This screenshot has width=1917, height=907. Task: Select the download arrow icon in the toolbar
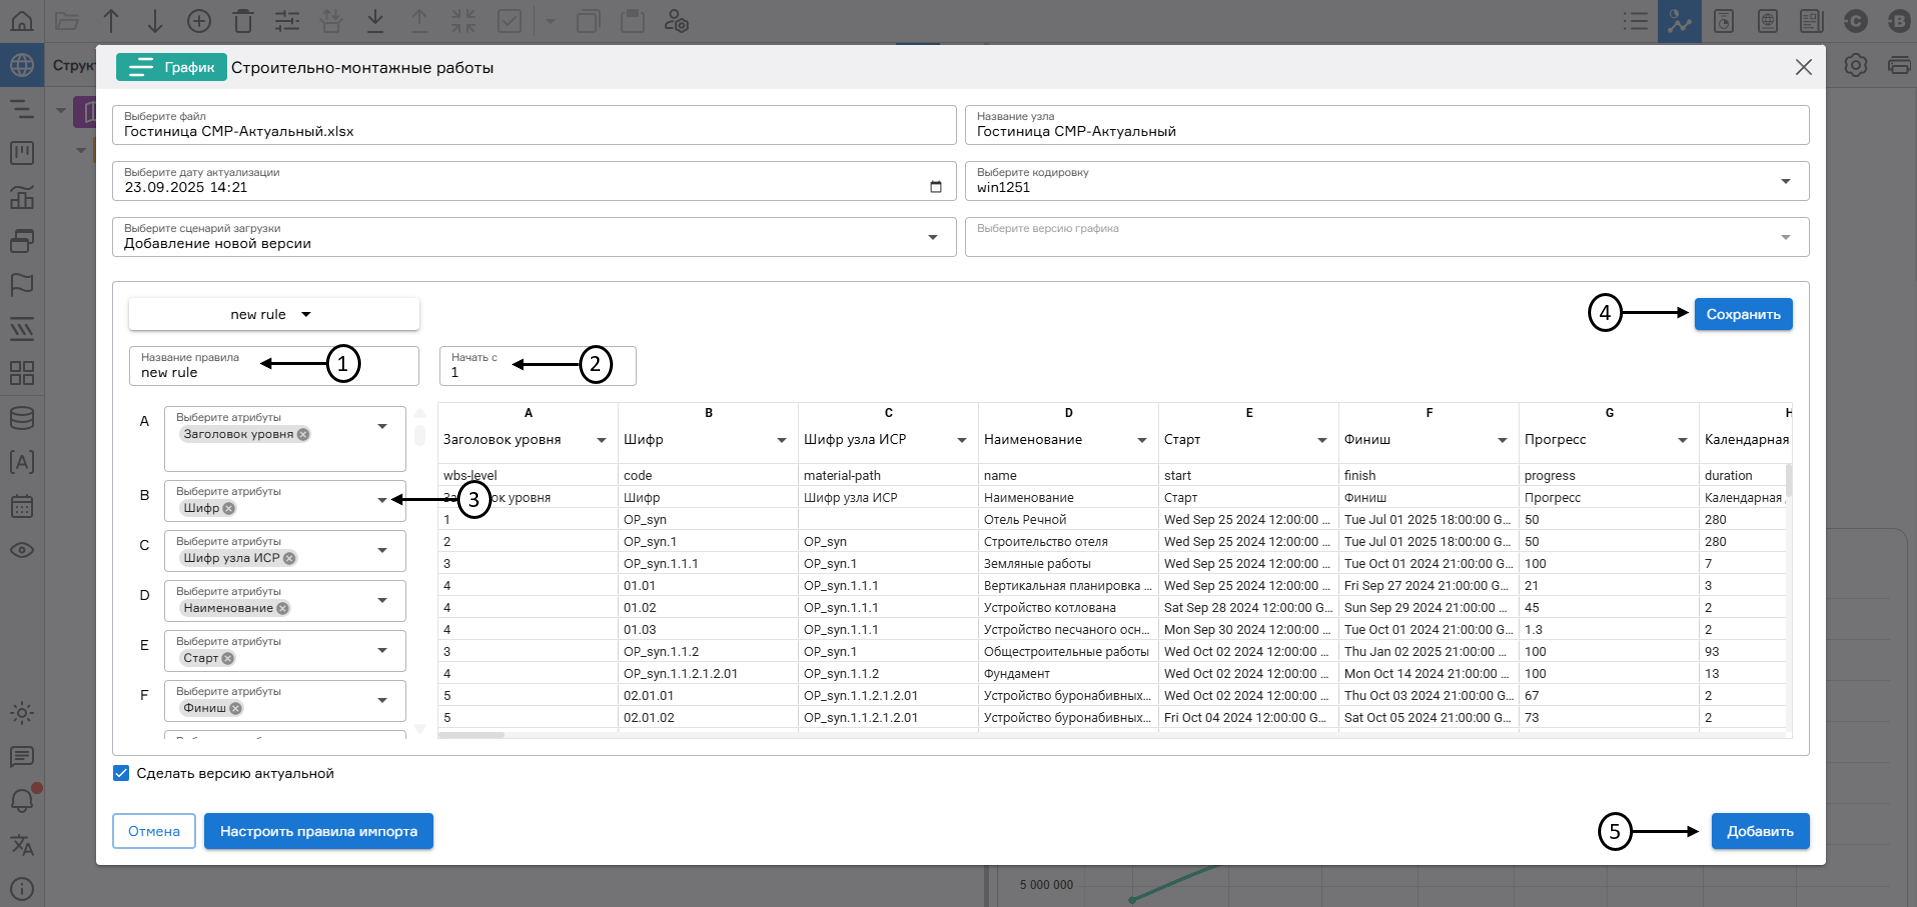click(375, 20)
